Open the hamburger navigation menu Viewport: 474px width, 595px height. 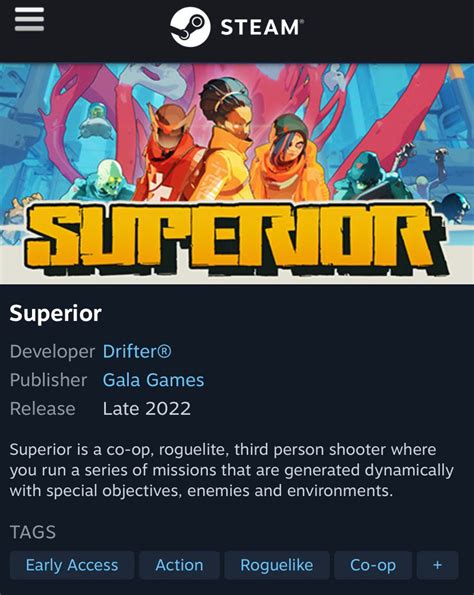coord(29,19)
